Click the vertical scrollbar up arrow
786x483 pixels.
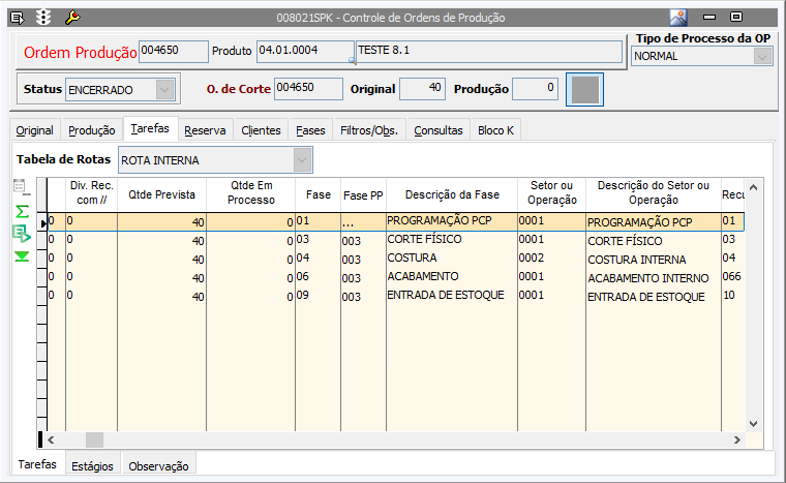(753, 187)
